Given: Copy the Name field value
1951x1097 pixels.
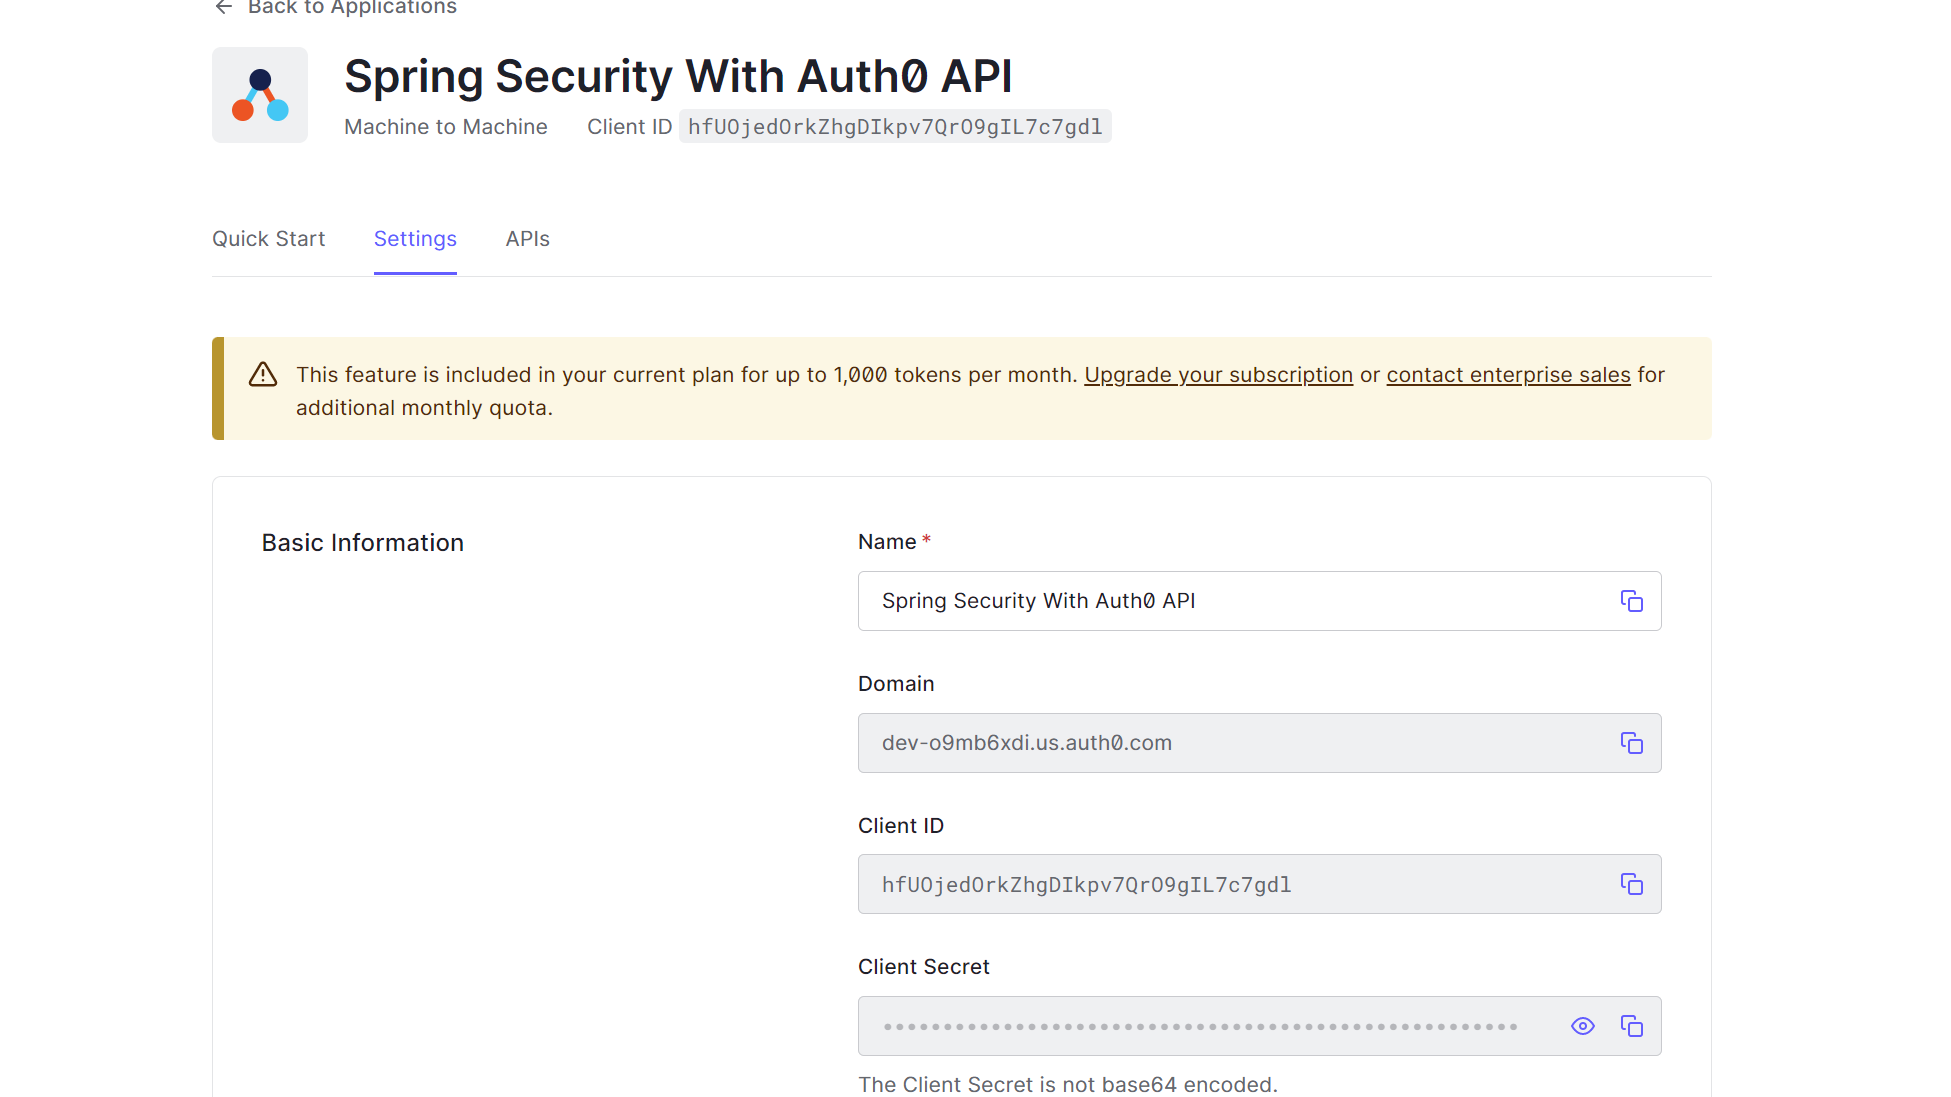Looking at the screenshot, I should point(1631,601).
